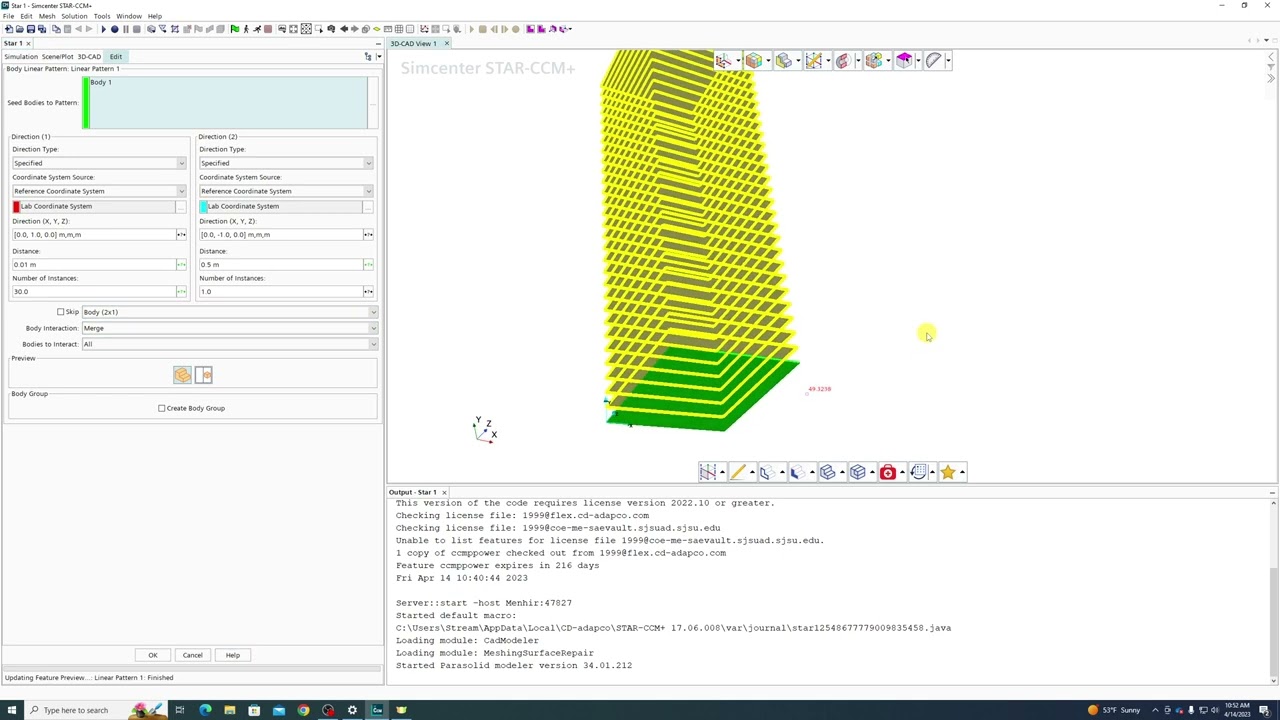Click the sketch plane pencil-grid icon in top toolbar

tap(813, 61)
